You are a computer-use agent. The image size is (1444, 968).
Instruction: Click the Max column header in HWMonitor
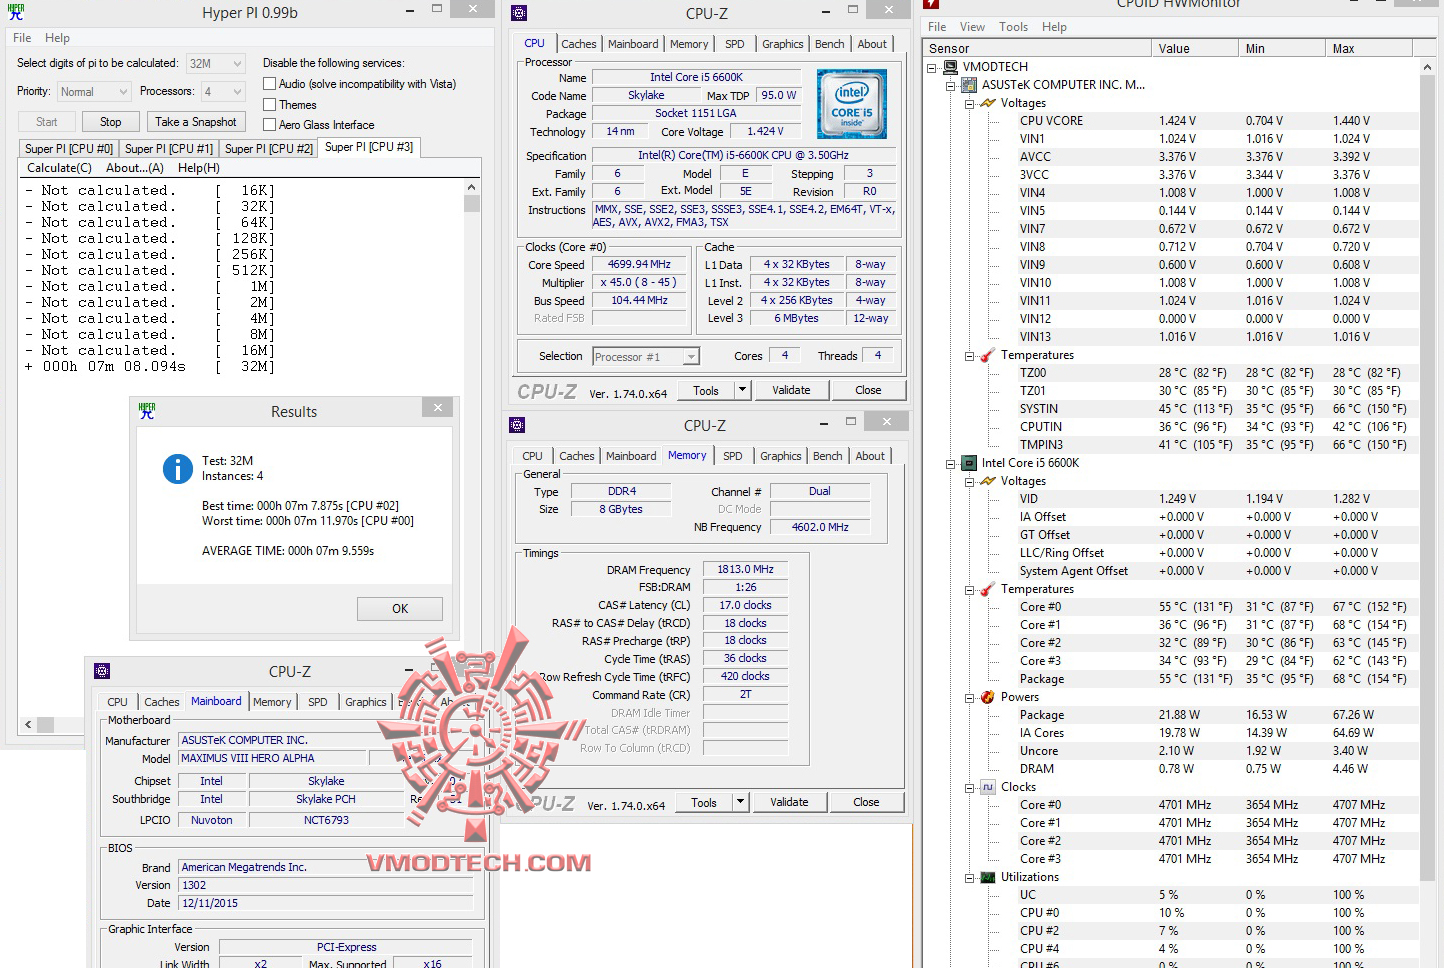tap(1370, 48)
